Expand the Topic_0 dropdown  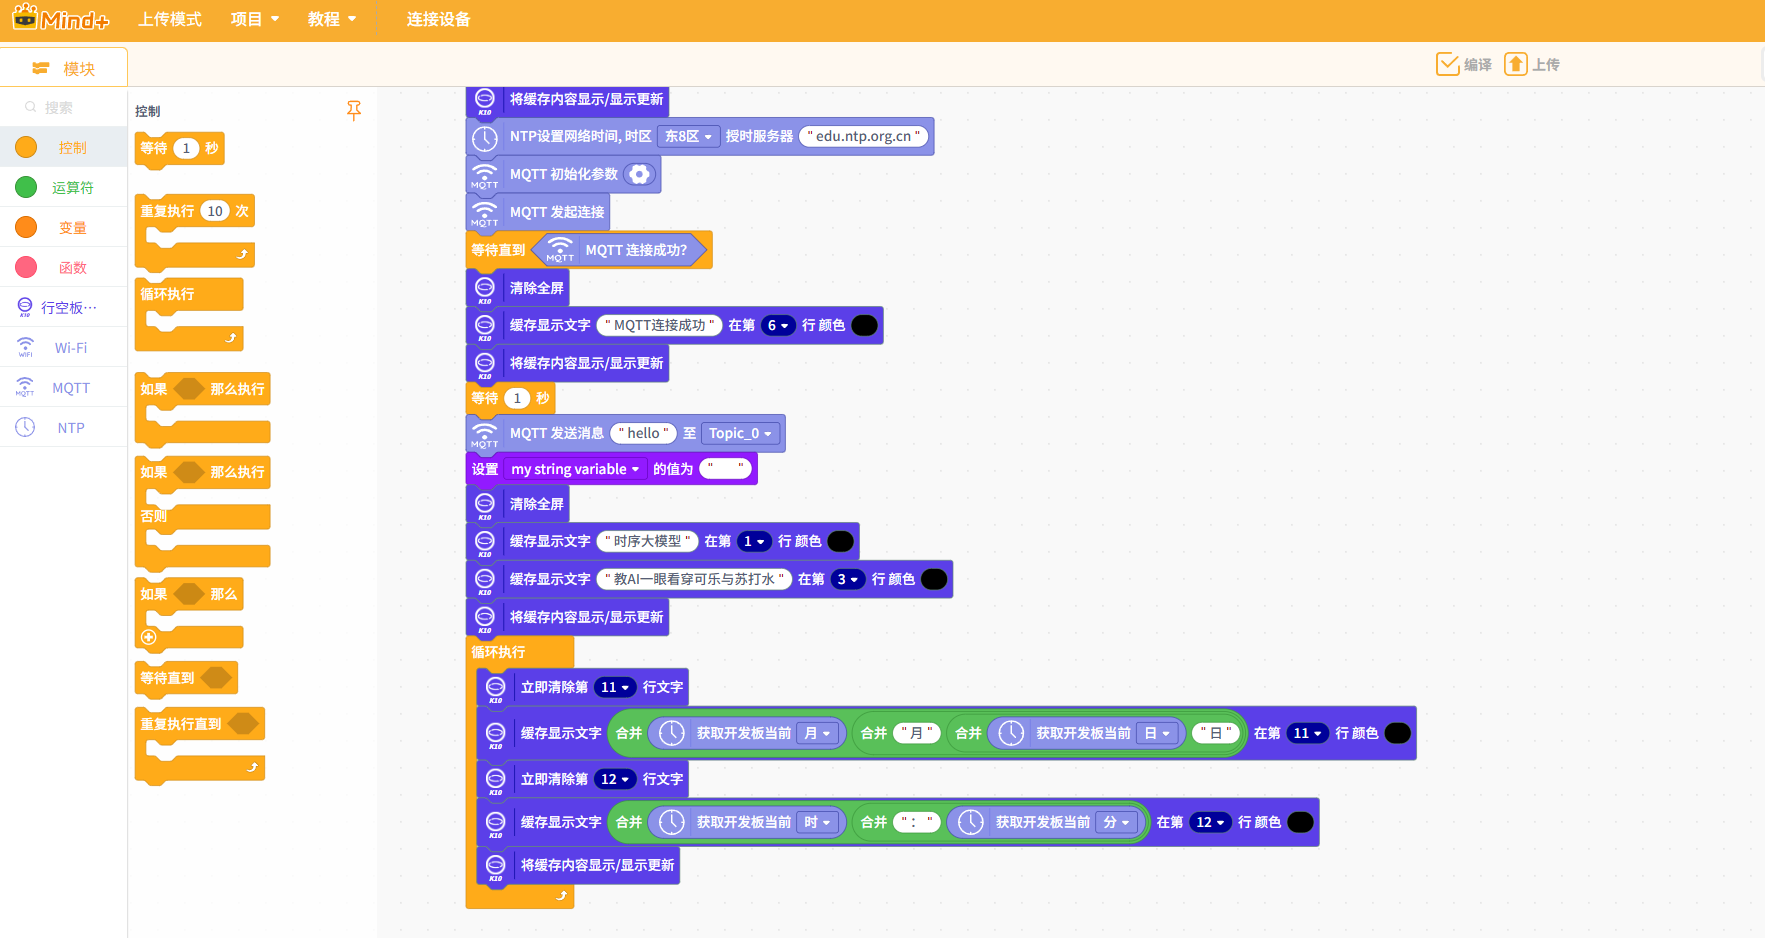tap(740, 433)
